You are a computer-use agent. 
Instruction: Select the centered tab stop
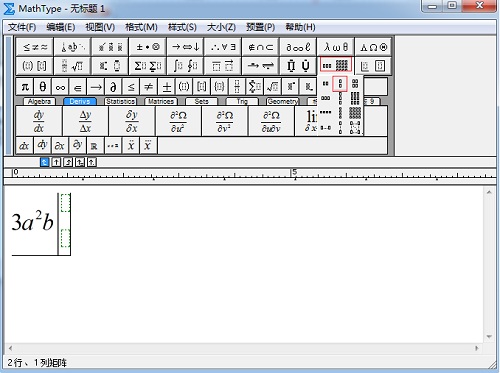[x=56, y=162]
